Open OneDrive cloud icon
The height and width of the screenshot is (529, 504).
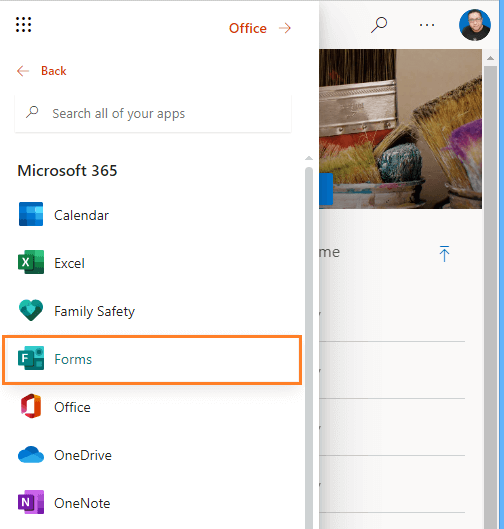click(31, 454)
